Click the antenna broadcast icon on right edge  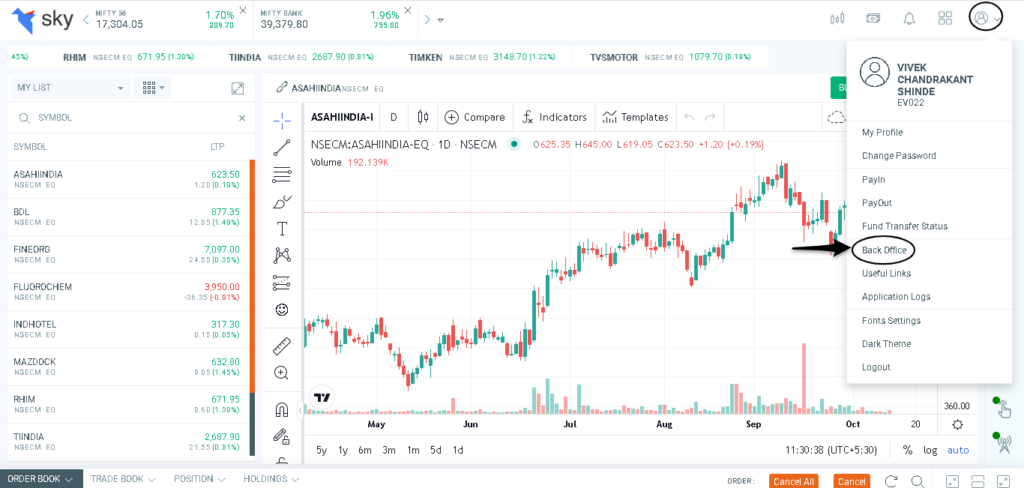(1004, 444)
